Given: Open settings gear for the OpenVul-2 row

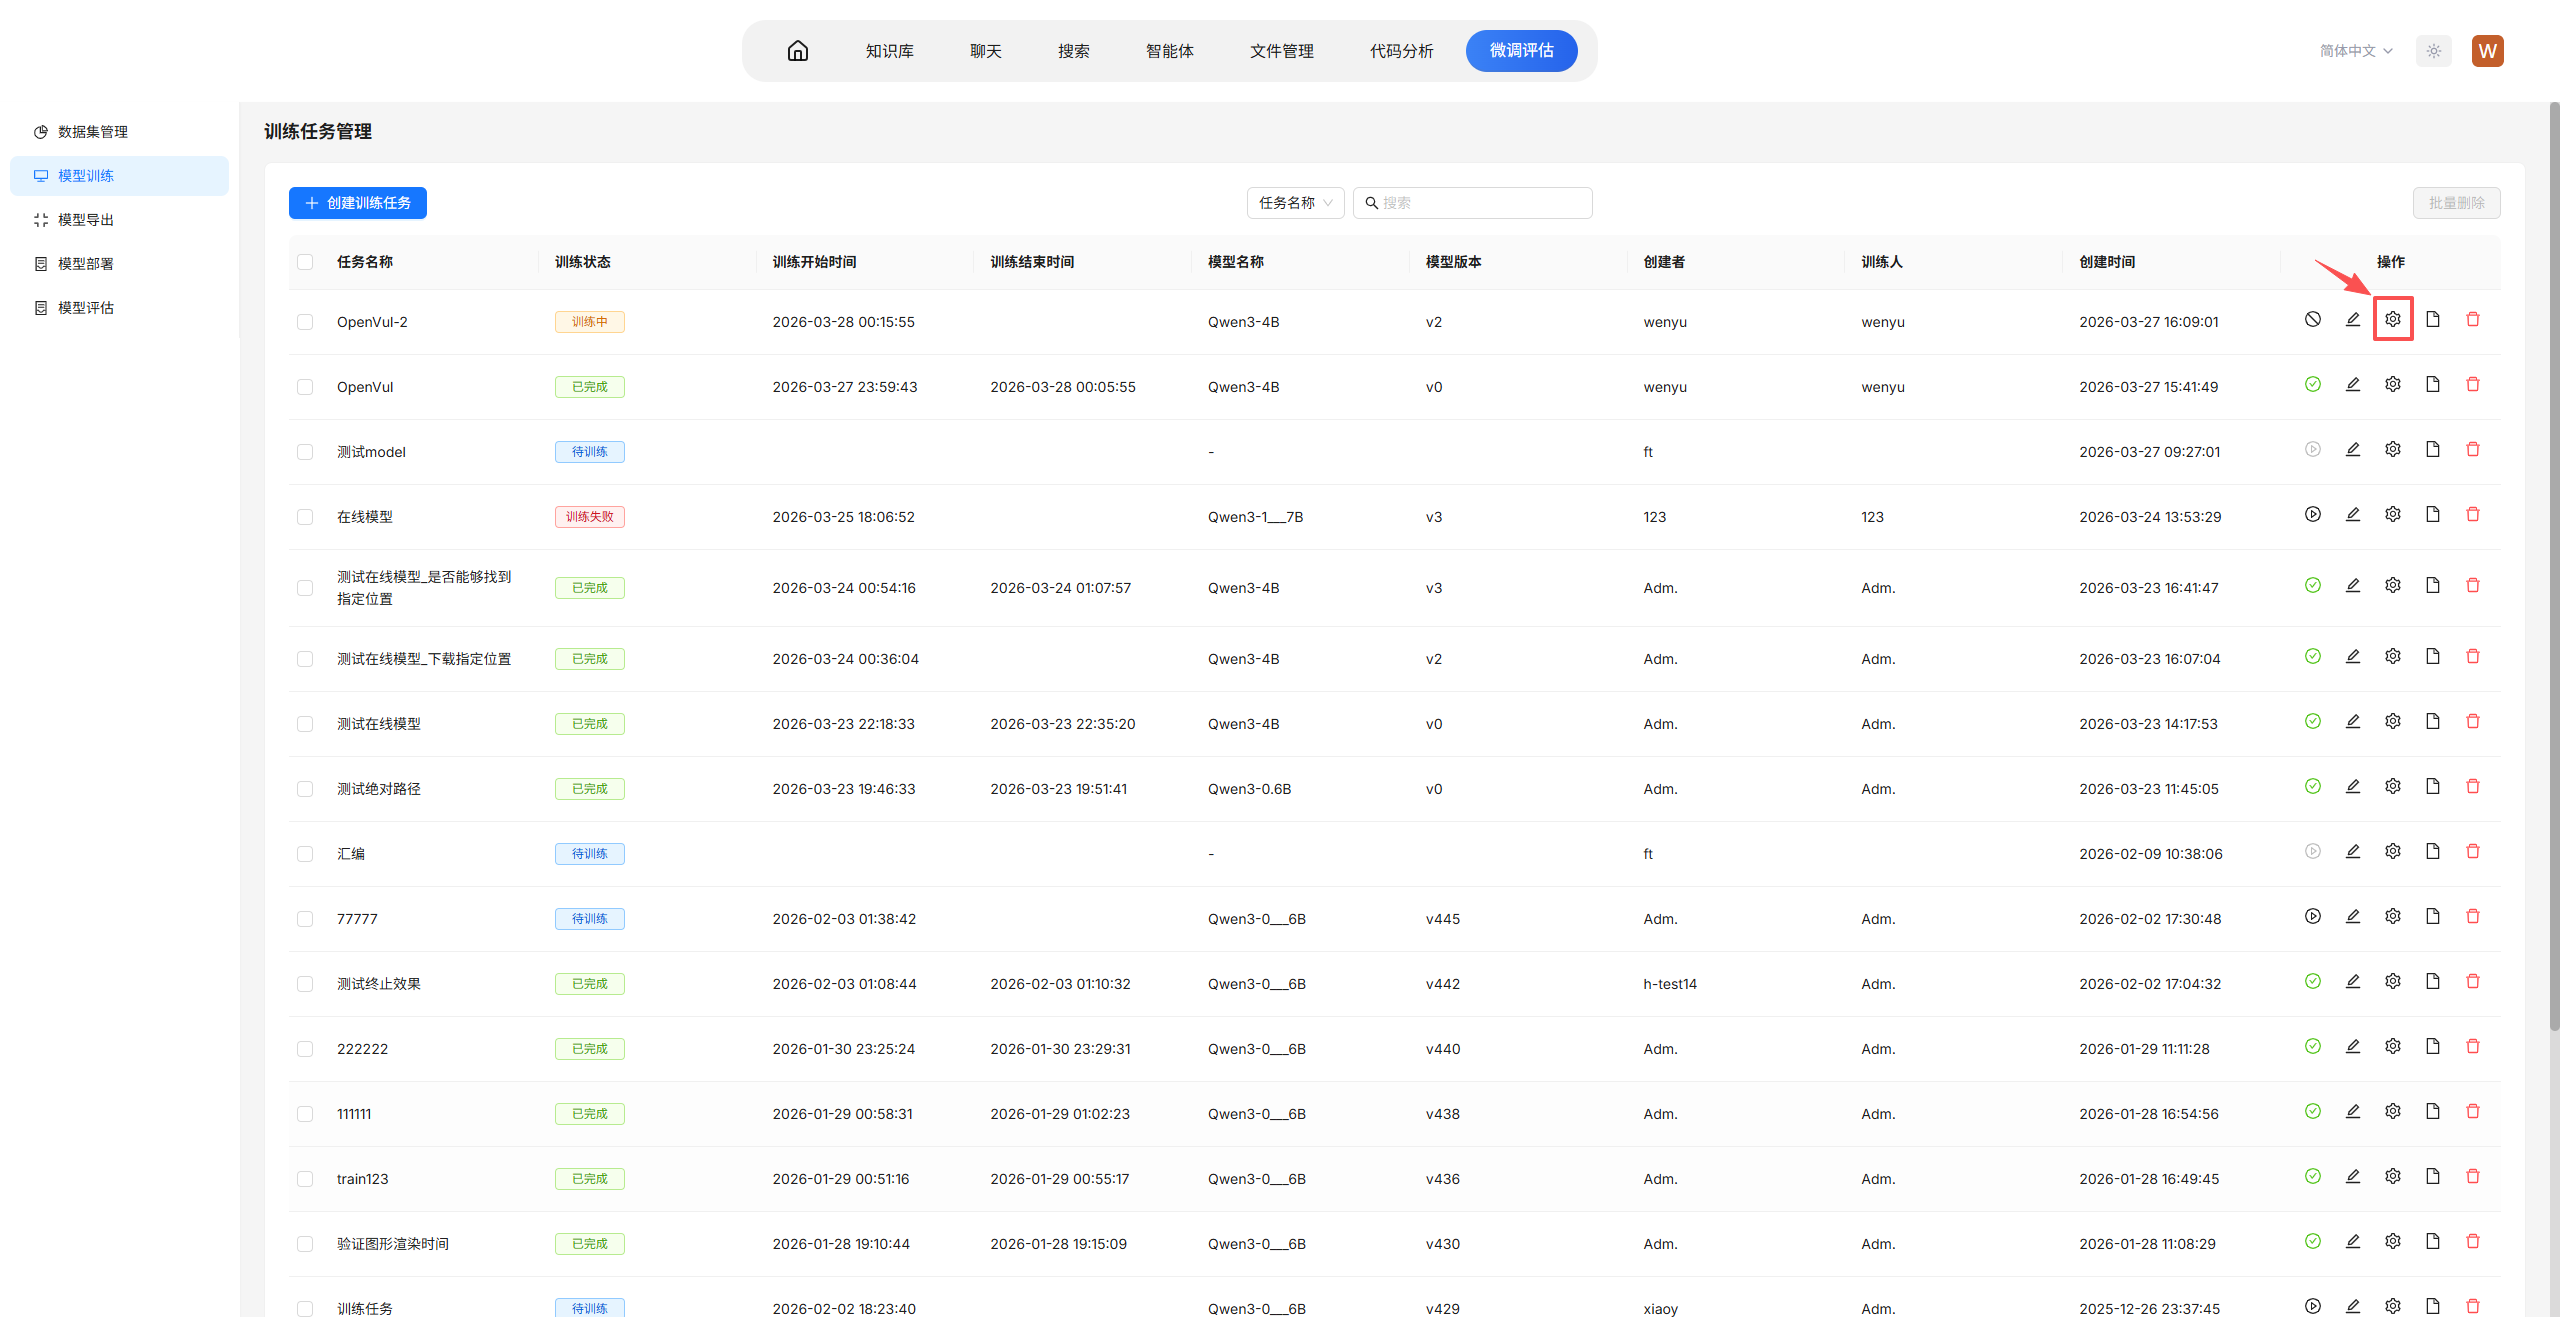Looking at the screenshot, I should 2392,319.
